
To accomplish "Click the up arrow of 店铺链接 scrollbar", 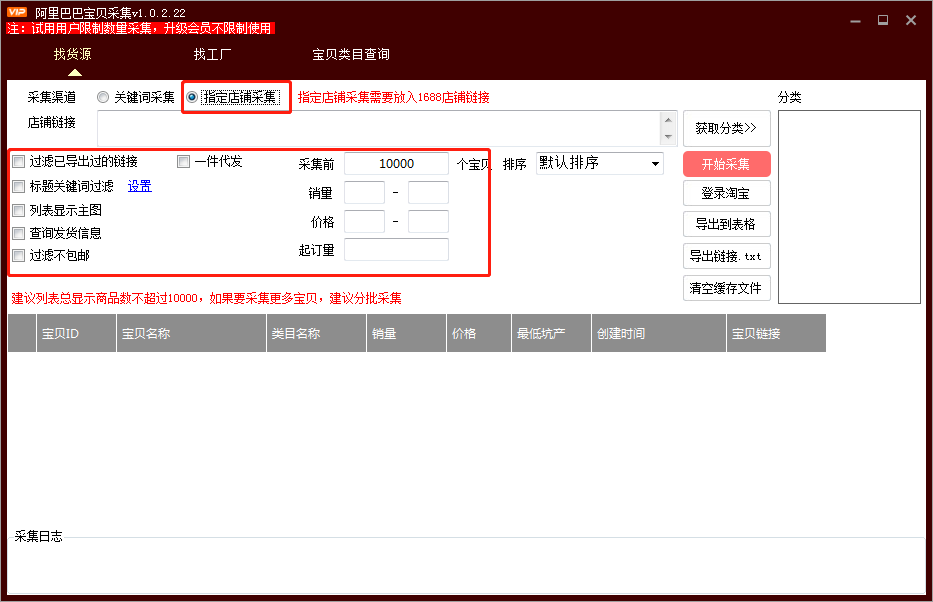I will 668,120.
